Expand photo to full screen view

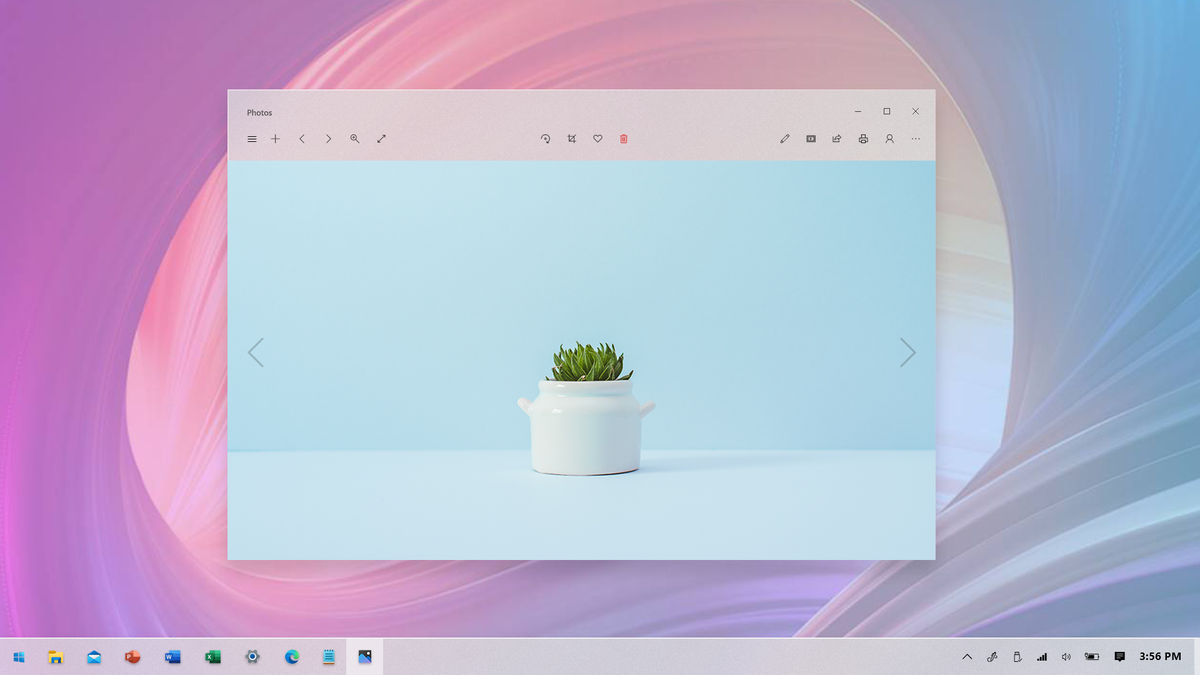(x=382, y=139)
